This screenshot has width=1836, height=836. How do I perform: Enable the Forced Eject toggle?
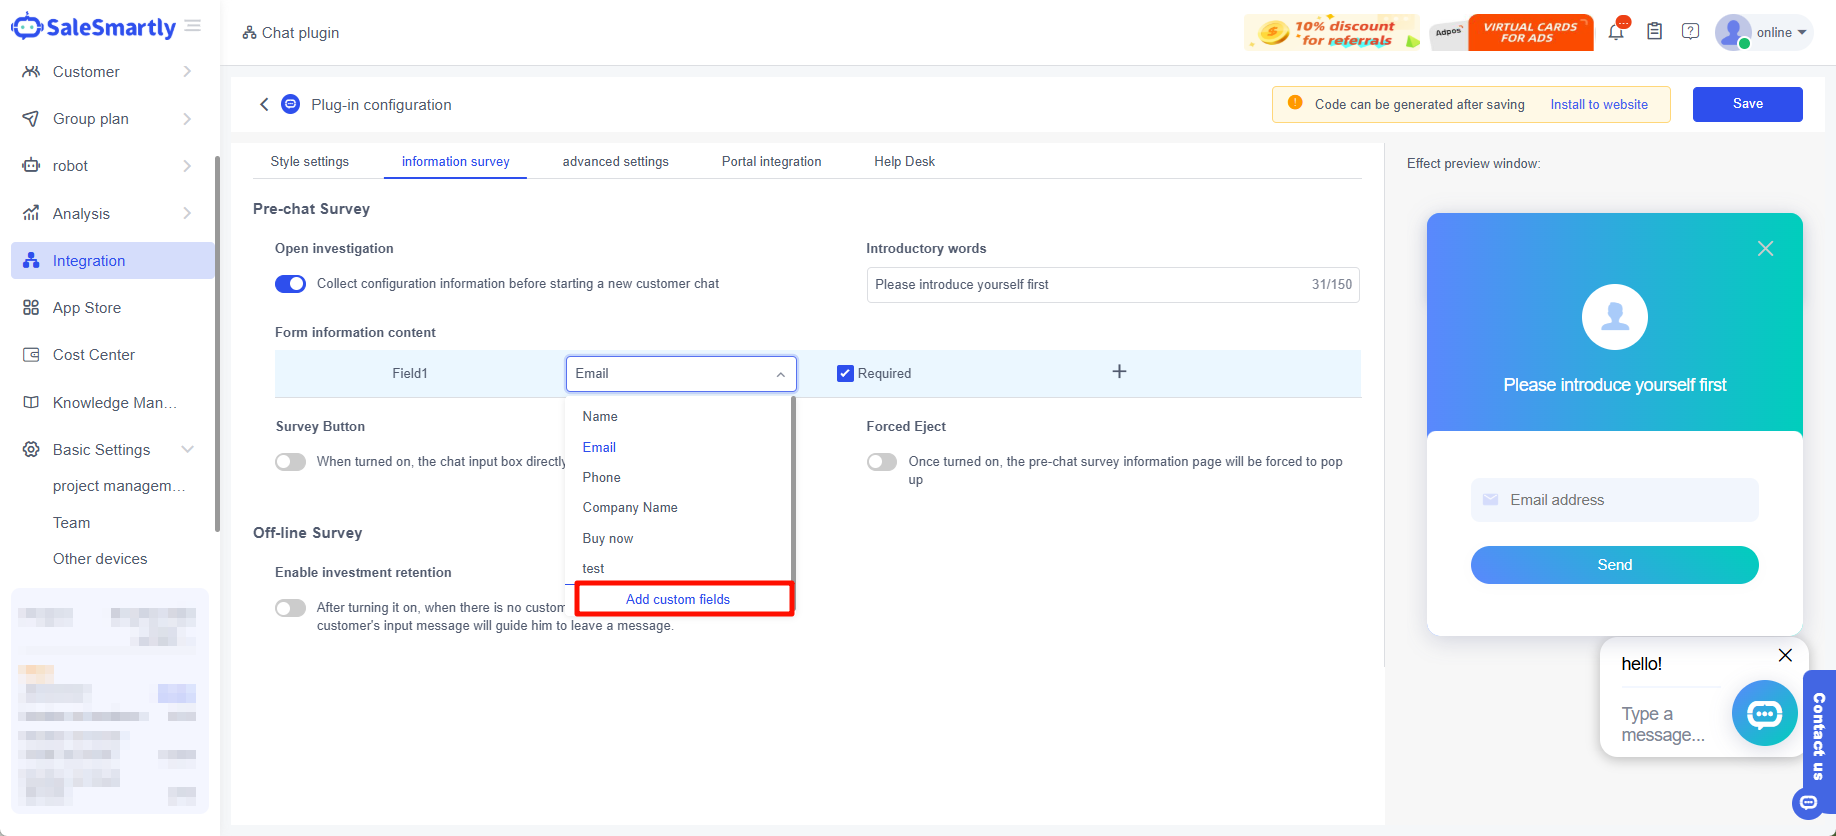882,462
